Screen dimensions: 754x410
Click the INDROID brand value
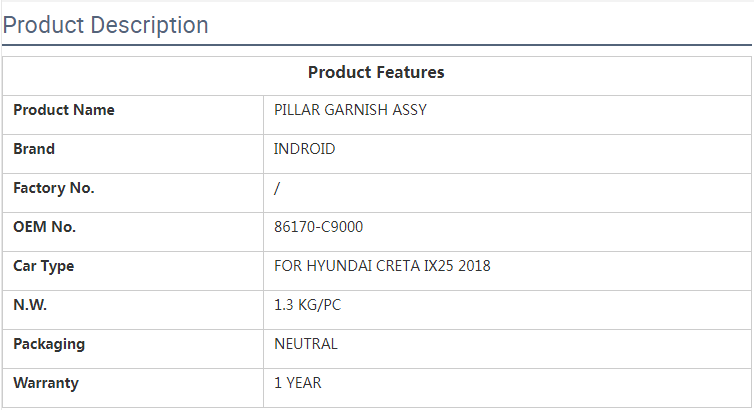click(305, 149)
